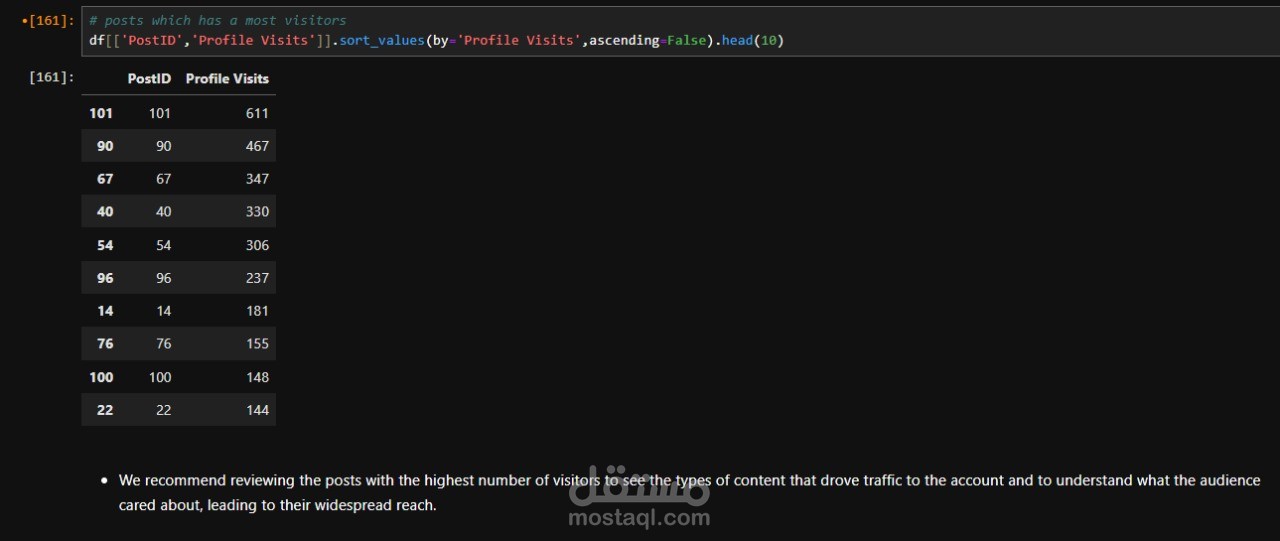
Task: Click Profile Visits value 330
Action: pyautogui.click(x=257, y=212)
